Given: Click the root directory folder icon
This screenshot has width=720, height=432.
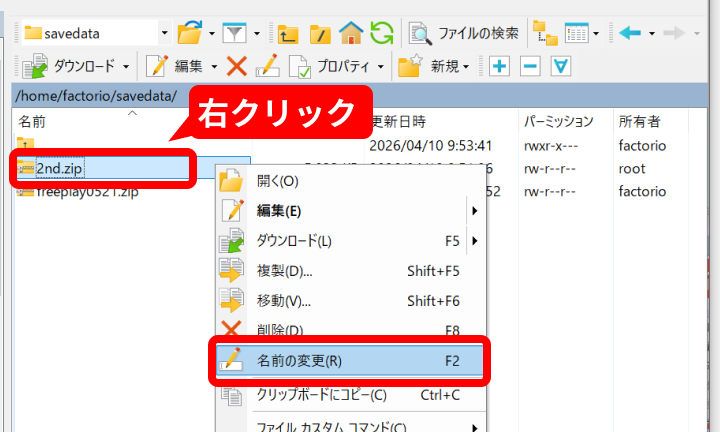Looking at the screenshot, I should click(320, 33).
